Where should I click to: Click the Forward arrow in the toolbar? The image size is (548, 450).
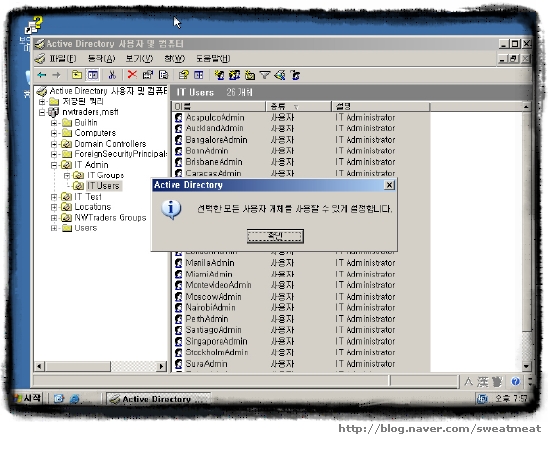(x=56, y=75)
